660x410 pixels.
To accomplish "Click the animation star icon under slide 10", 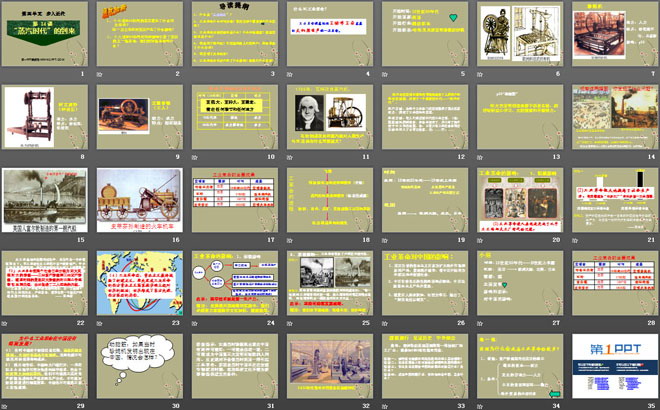I will (195, 157).
